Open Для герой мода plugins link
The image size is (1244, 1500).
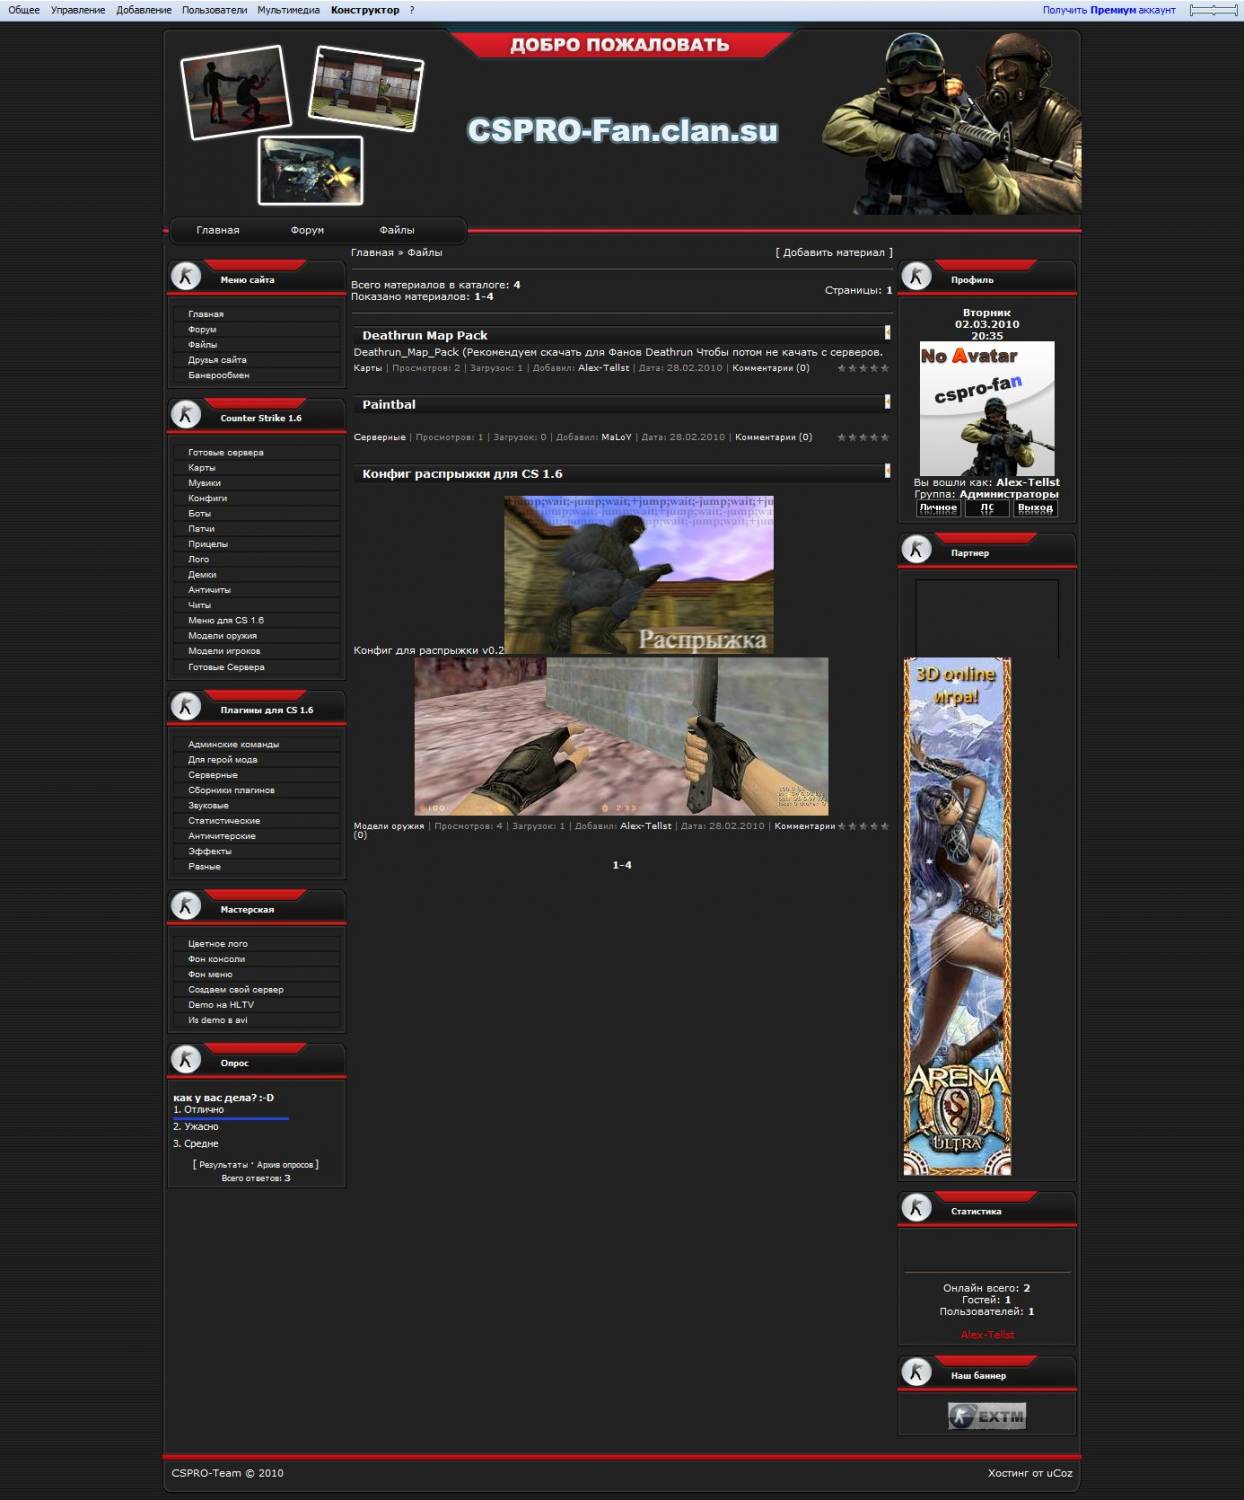pos(223,760)
